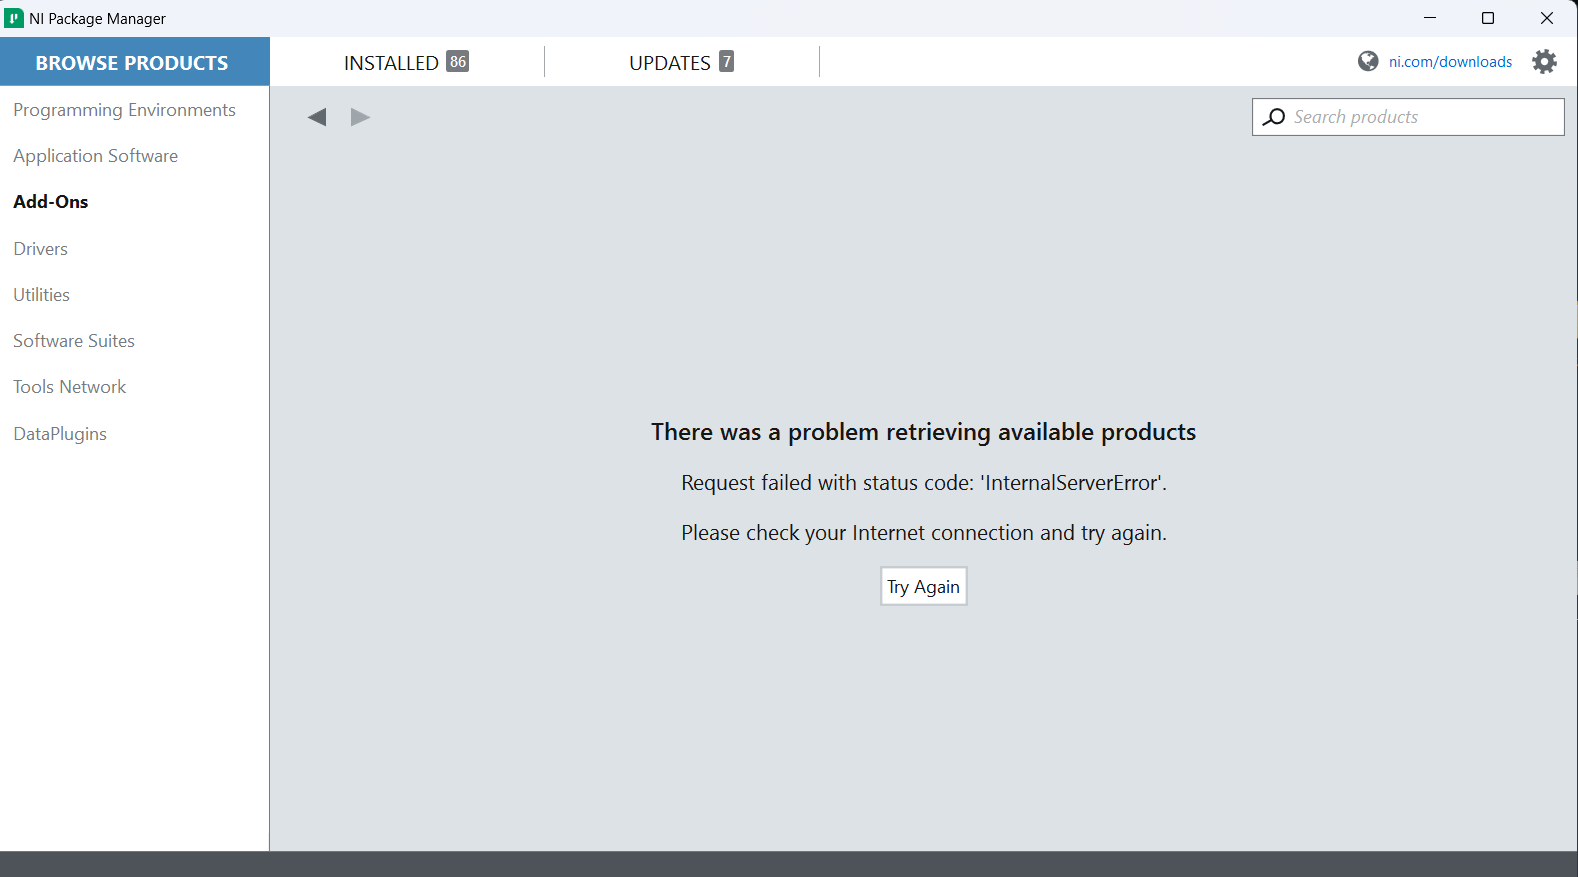Maximize the NI Package Manager window
The height and width of the screenshot is (877, 1578).
1488,18
